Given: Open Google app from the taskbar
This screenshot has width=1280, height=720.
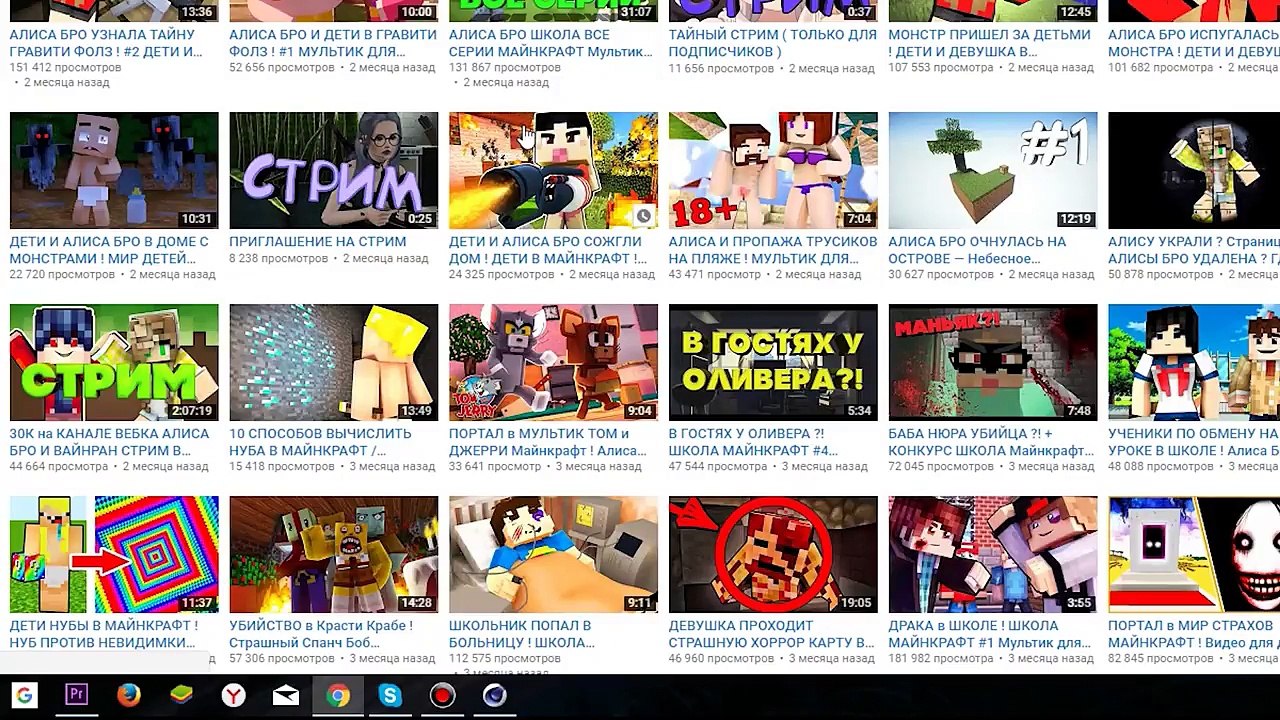Looking at the screenshot, I should pyautogui.click(x=24, y=696).
